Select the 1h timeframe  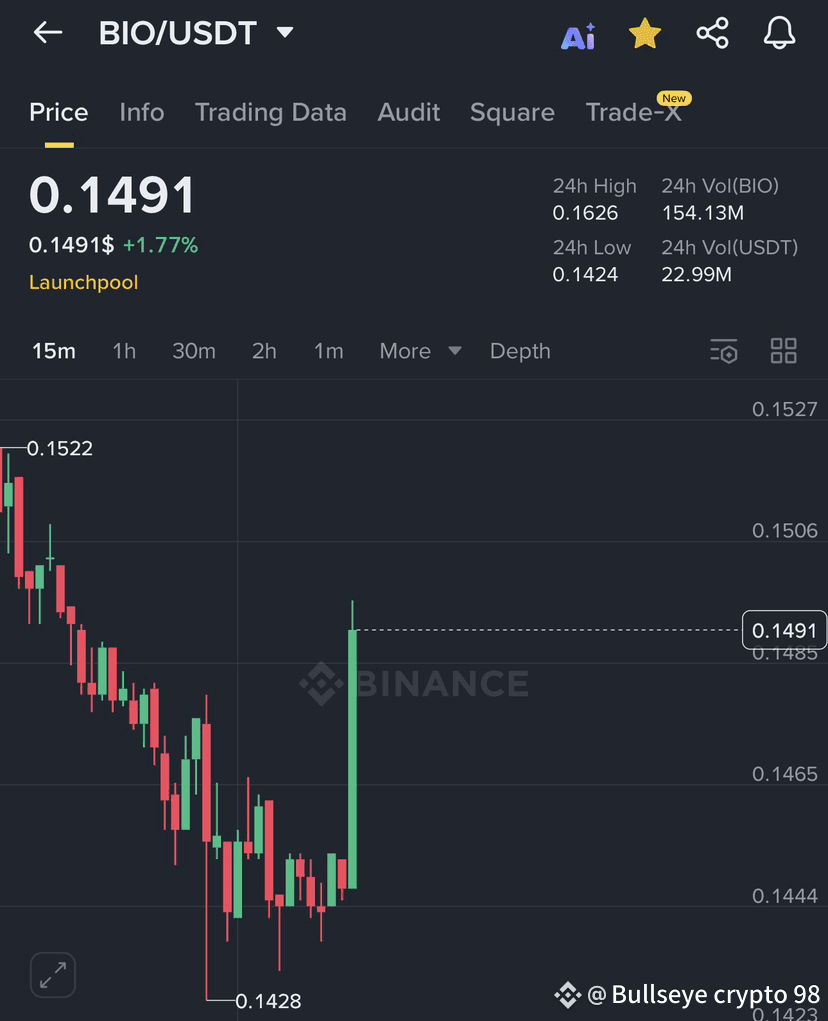coord(124,351)
